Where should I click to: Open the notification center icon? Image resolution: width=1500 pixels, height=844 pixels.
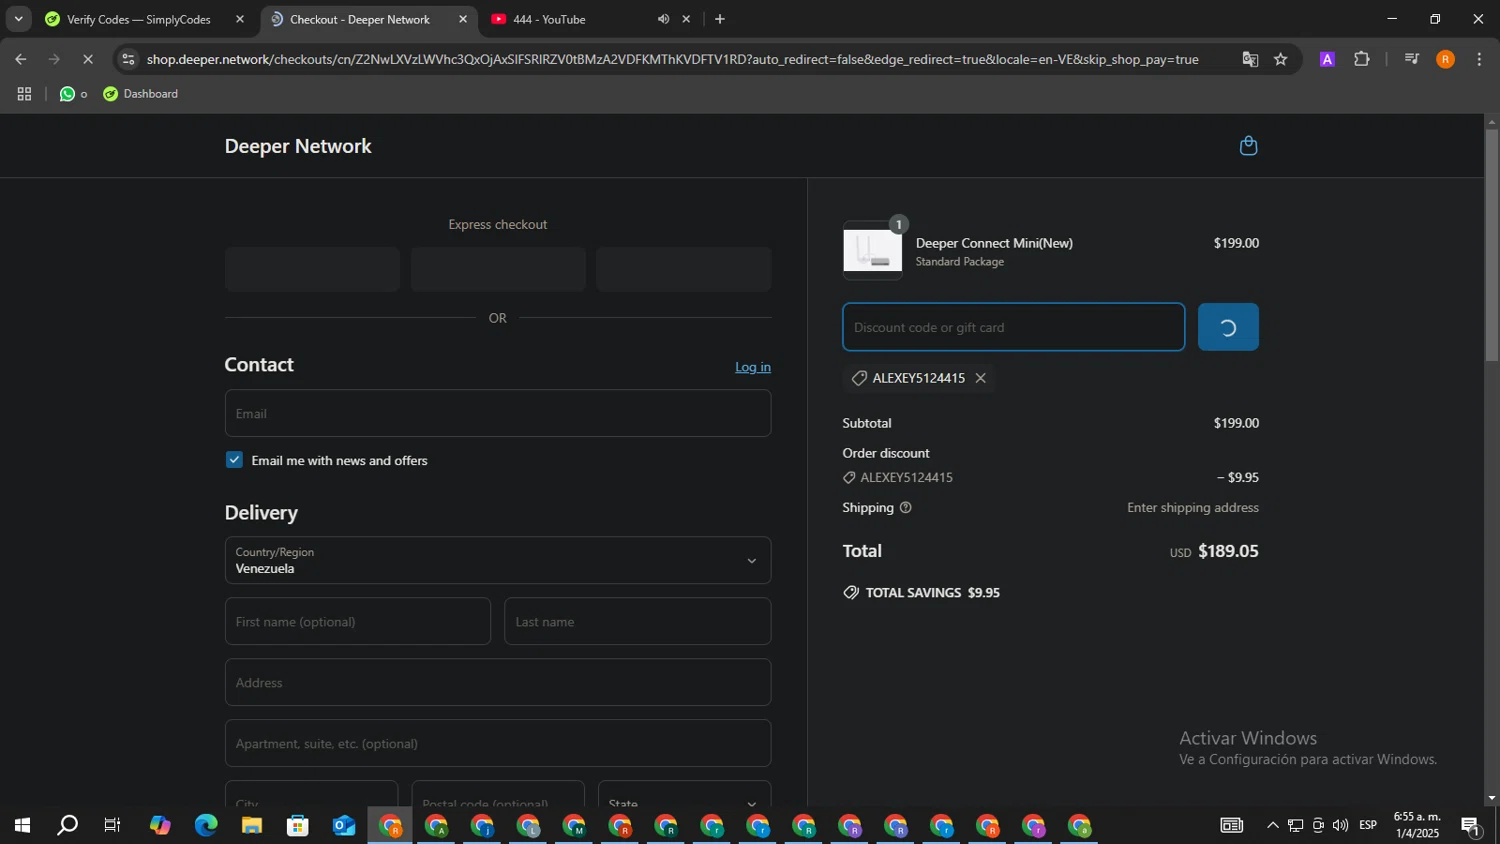point(1470,825)
